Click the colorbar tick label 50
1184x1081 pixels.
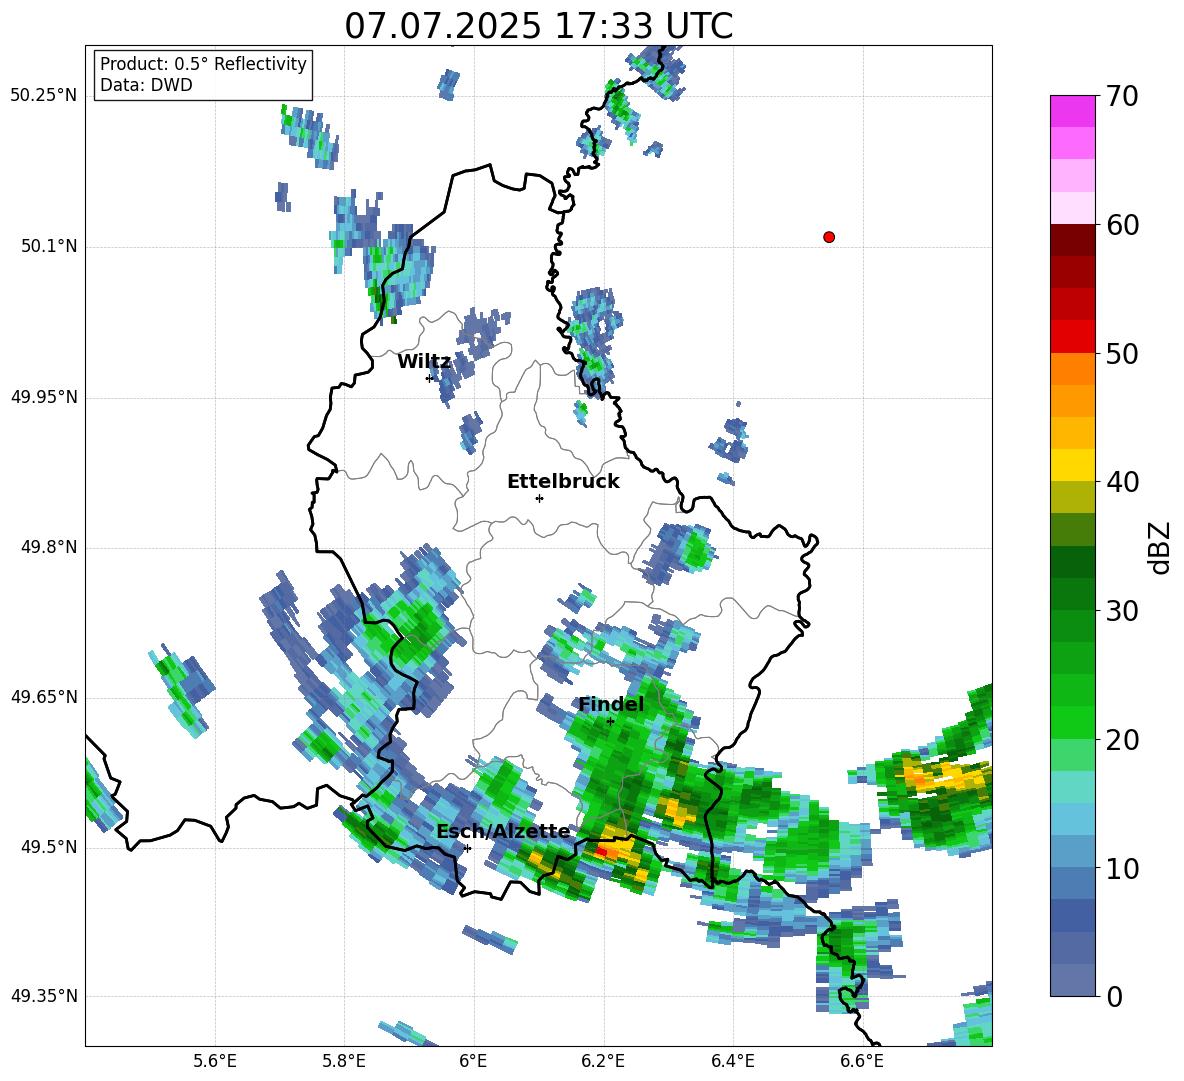click(x=1122, y=354)
